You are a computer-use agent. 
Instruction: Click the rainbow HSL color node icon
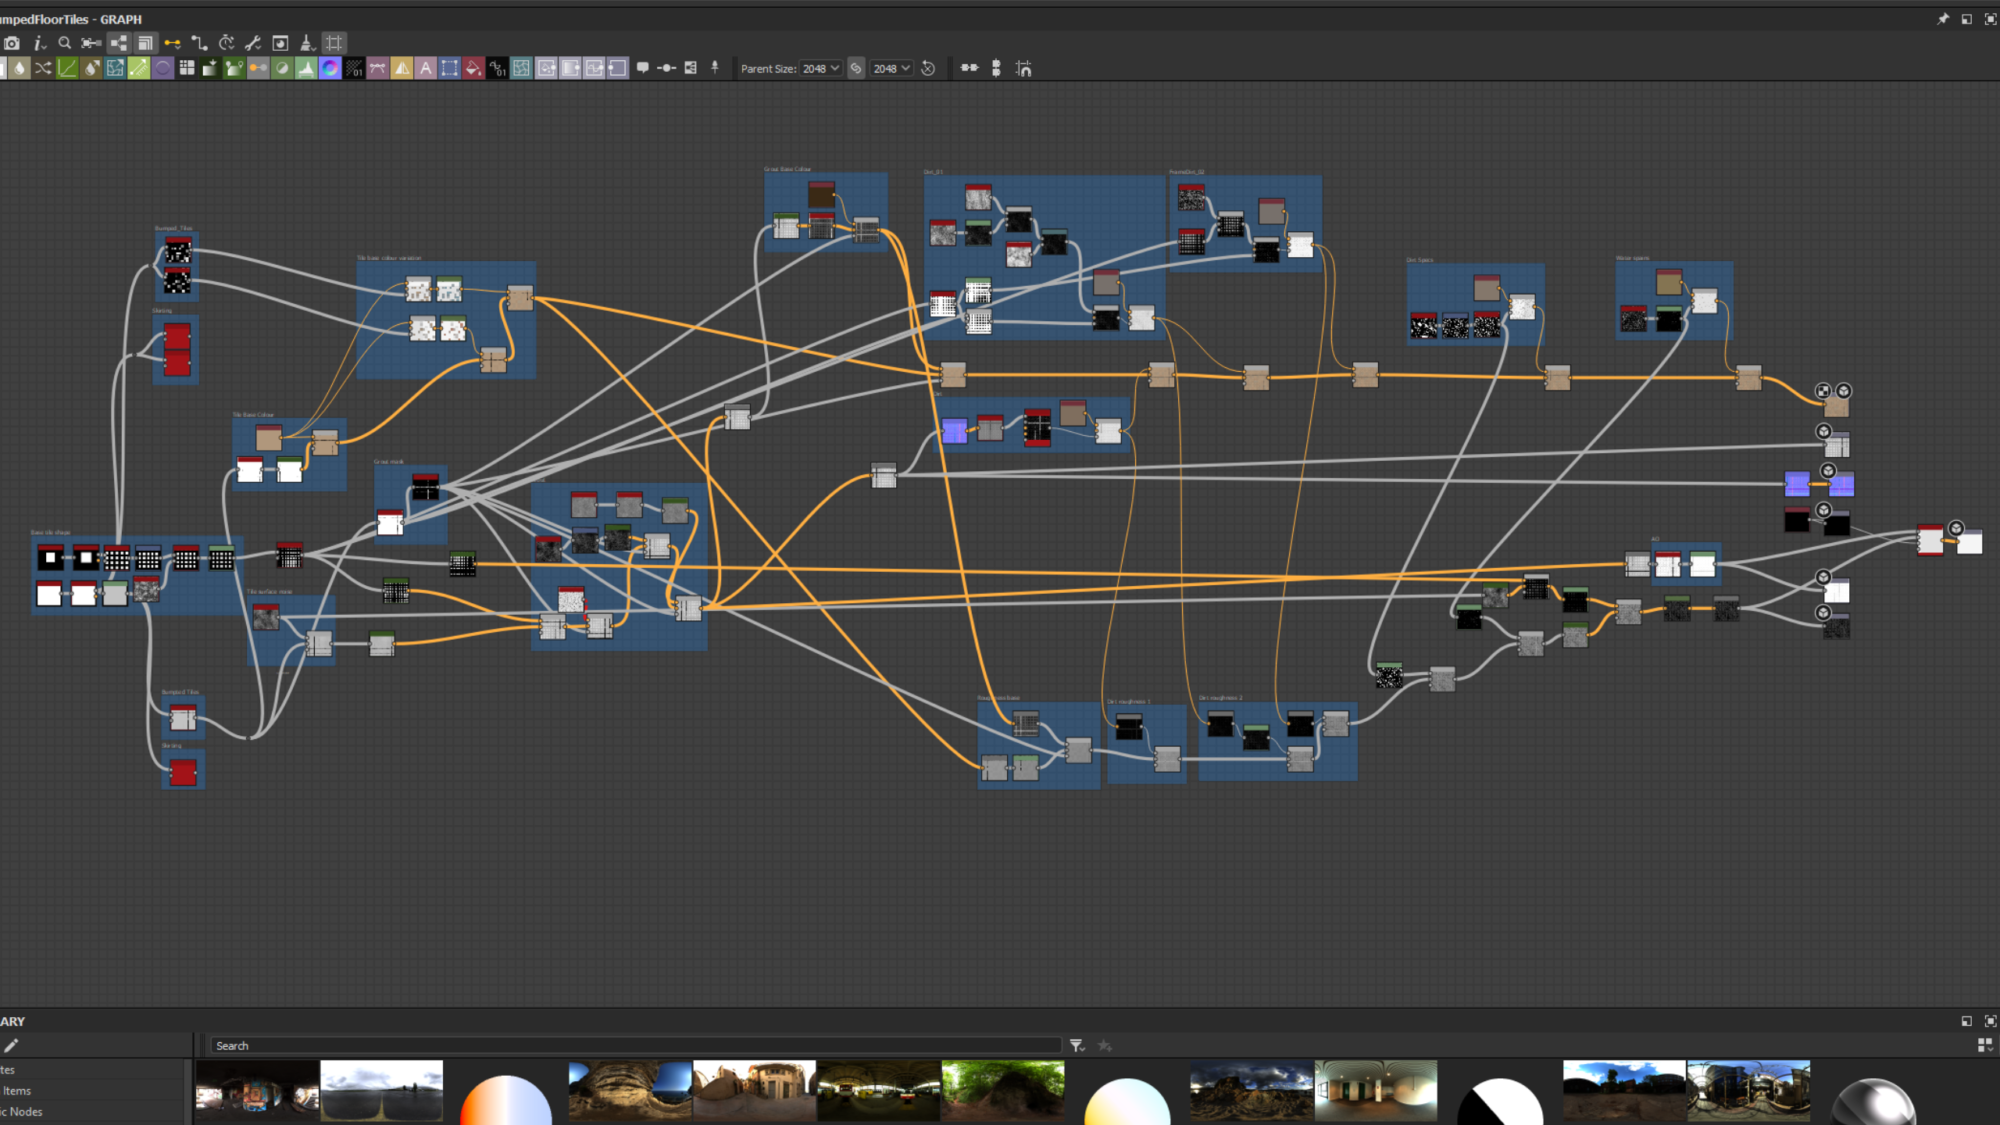point(329,68)
